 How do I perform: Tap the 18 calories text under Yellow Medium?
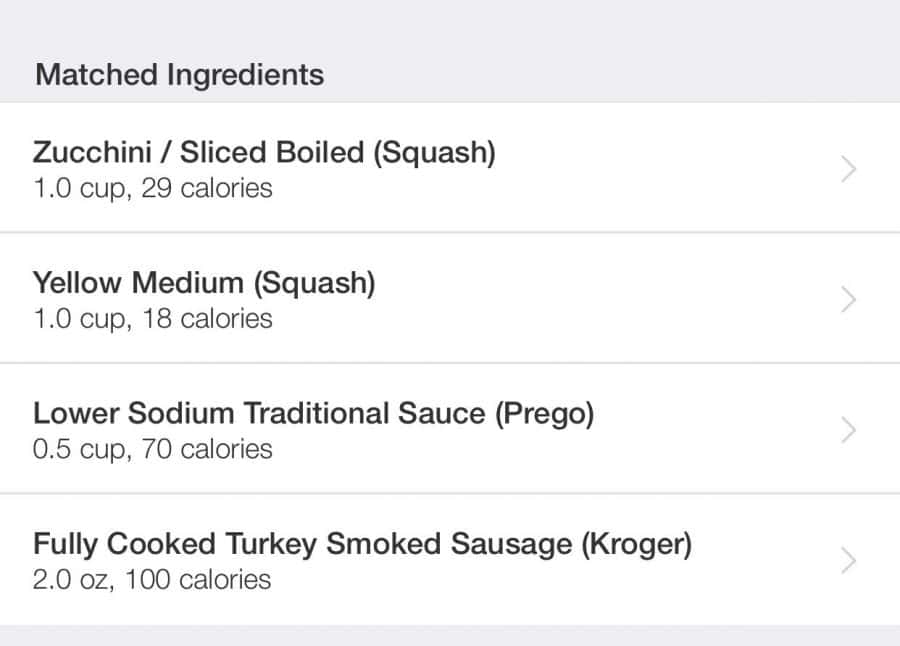tap(207, 319)
